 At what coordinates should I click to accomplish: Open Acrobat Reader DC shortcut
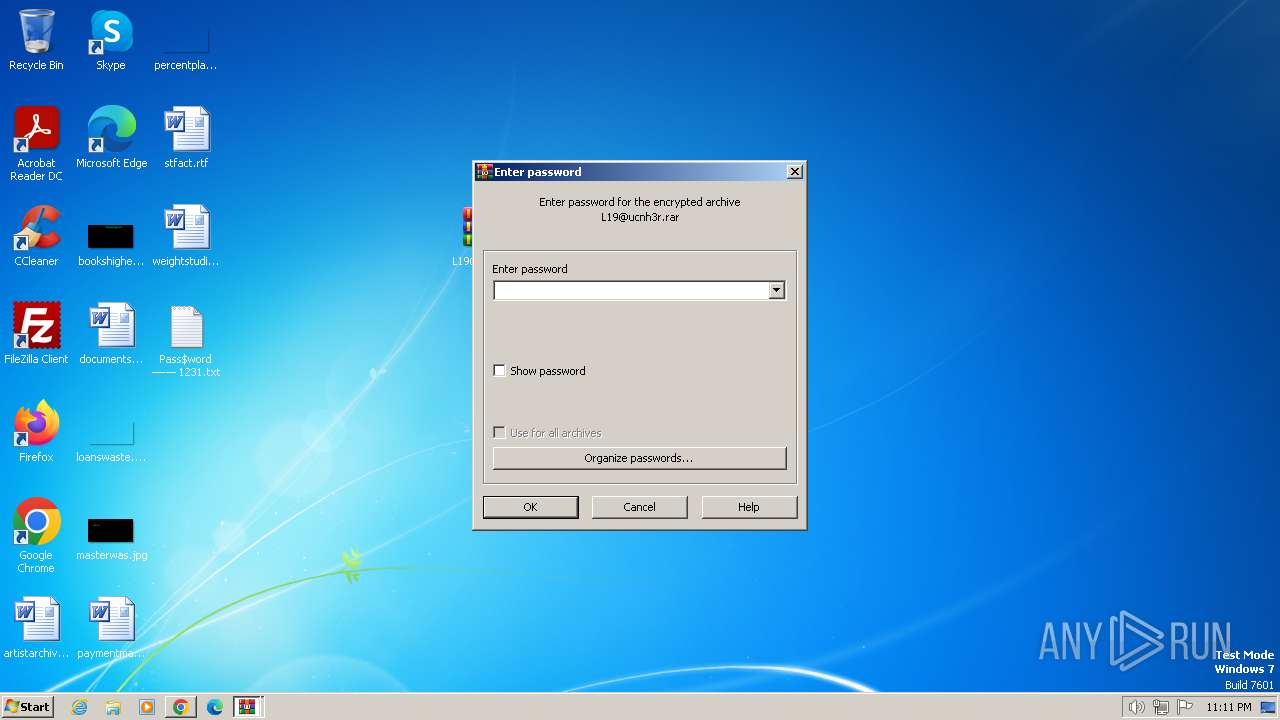click(36, 144)
